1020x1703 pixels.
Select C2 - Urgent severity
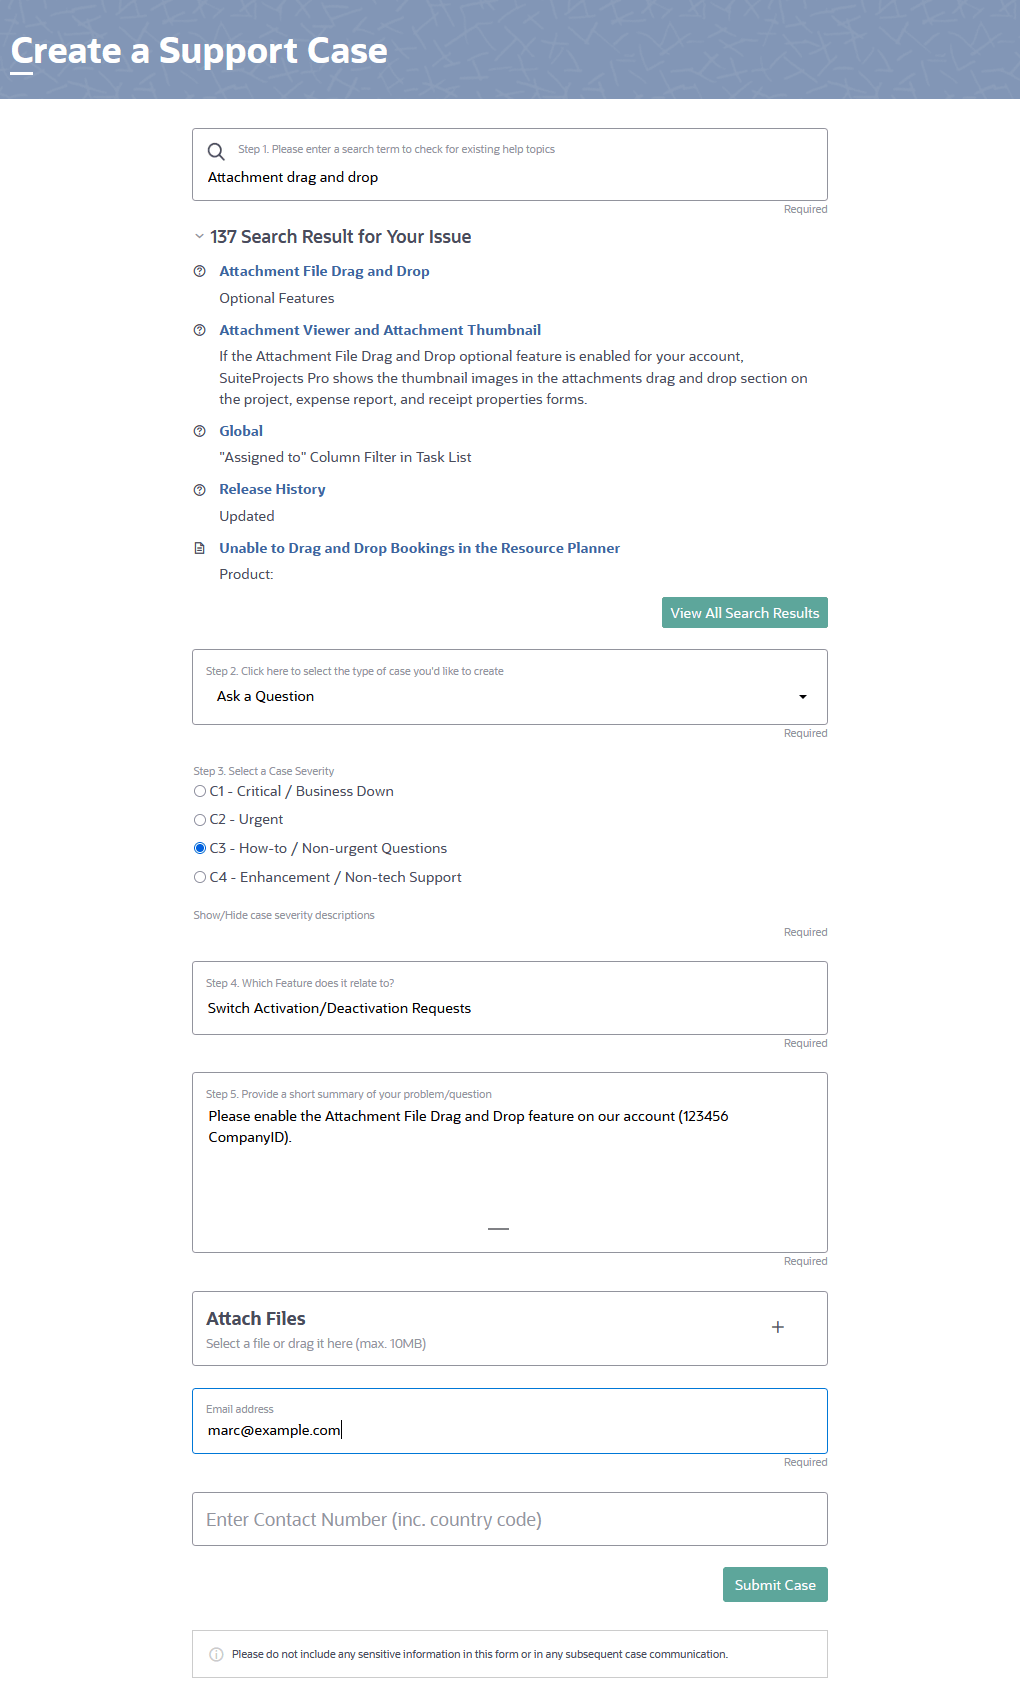200,819
